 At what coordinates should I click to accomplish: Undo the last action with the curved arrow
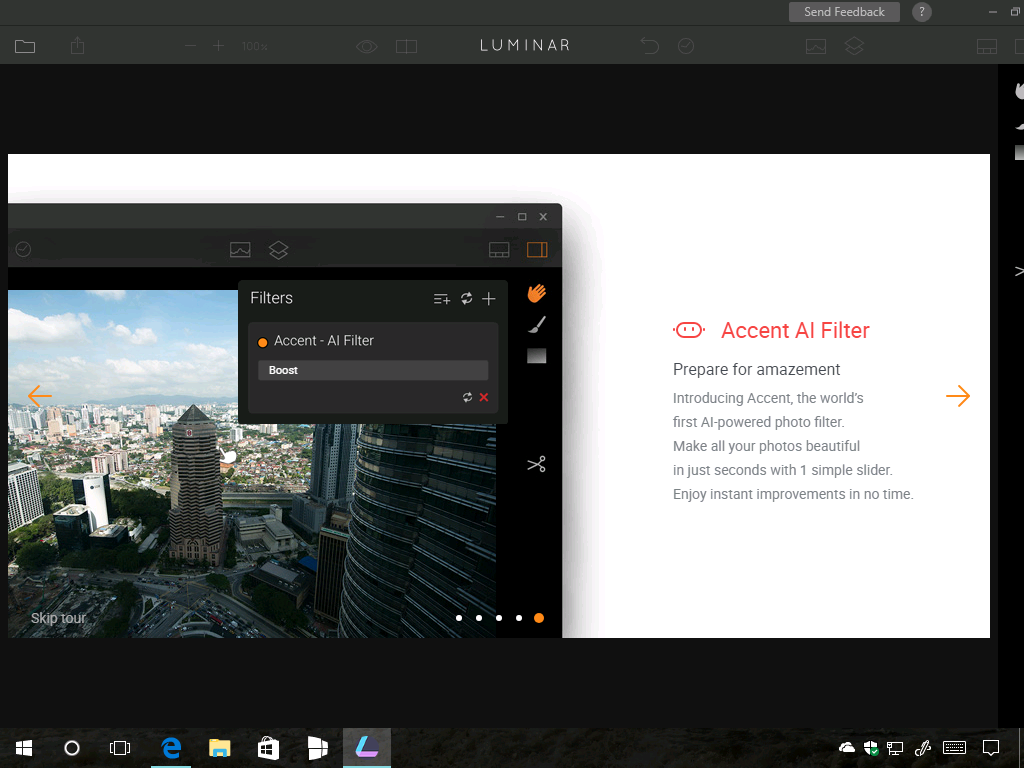coord(650,46)
